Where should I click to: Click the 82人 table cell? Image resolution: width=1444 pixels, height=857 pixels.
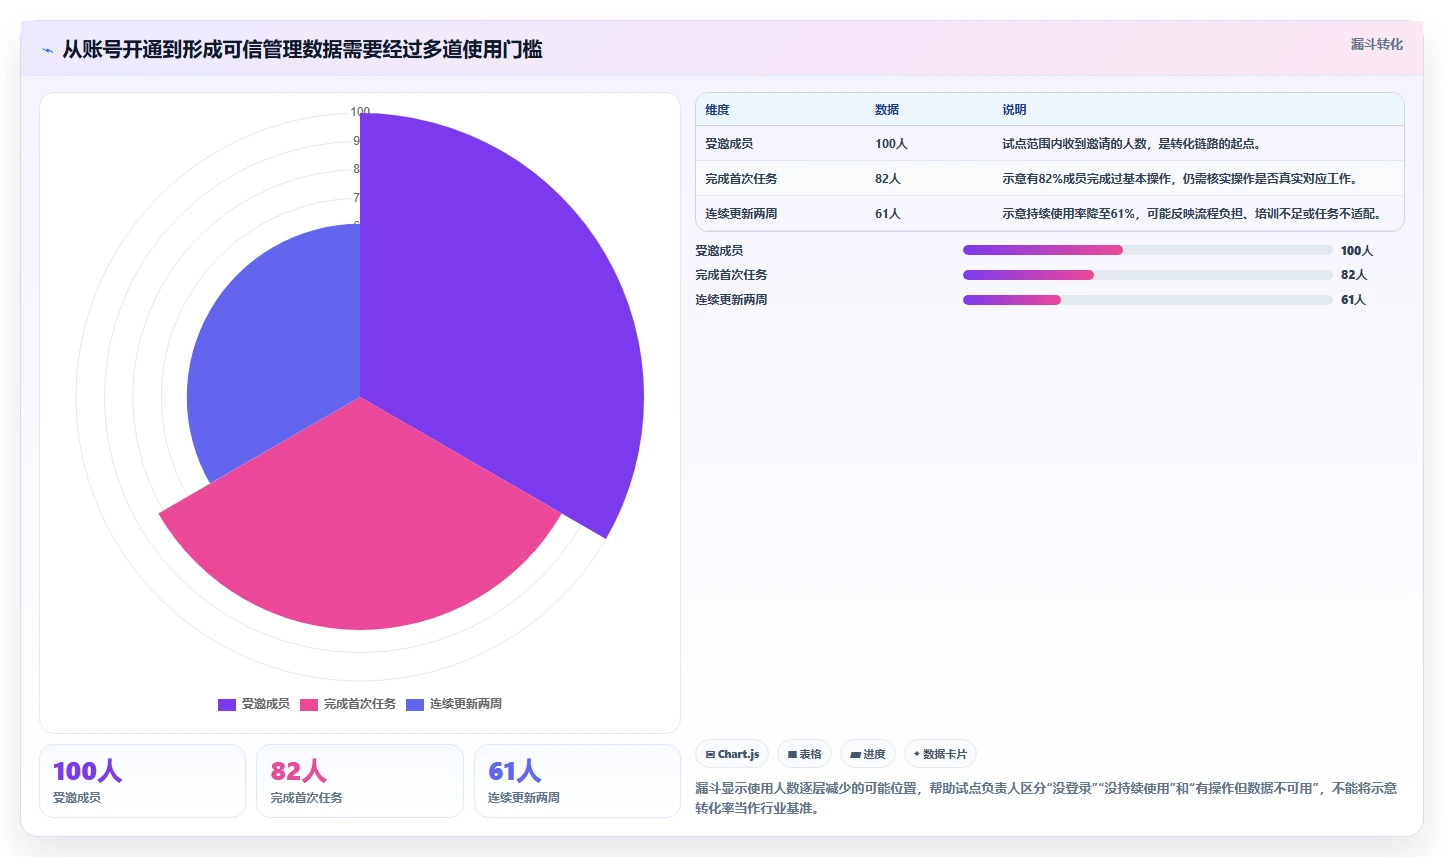(x=888, y=179)
